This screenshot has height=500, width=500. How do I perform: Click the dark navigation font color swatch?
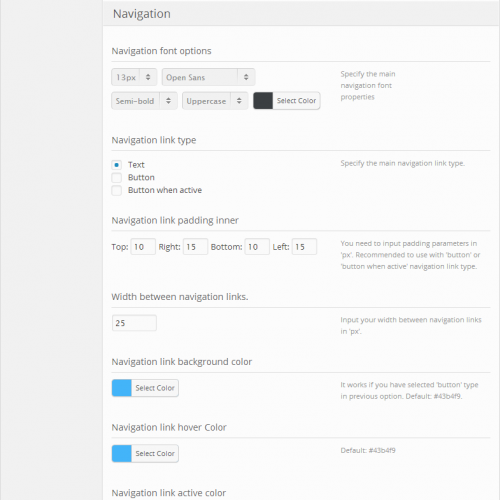point(263,101)
